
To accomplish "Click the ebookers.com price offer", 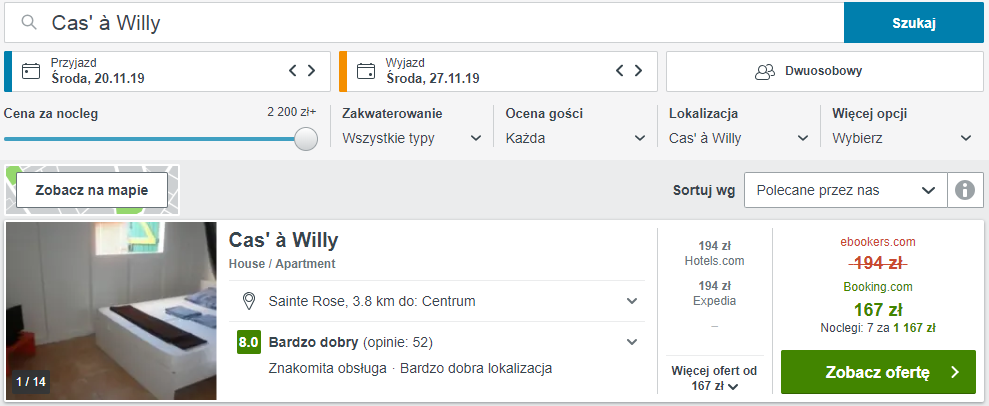I will click(x=877, y=252).
